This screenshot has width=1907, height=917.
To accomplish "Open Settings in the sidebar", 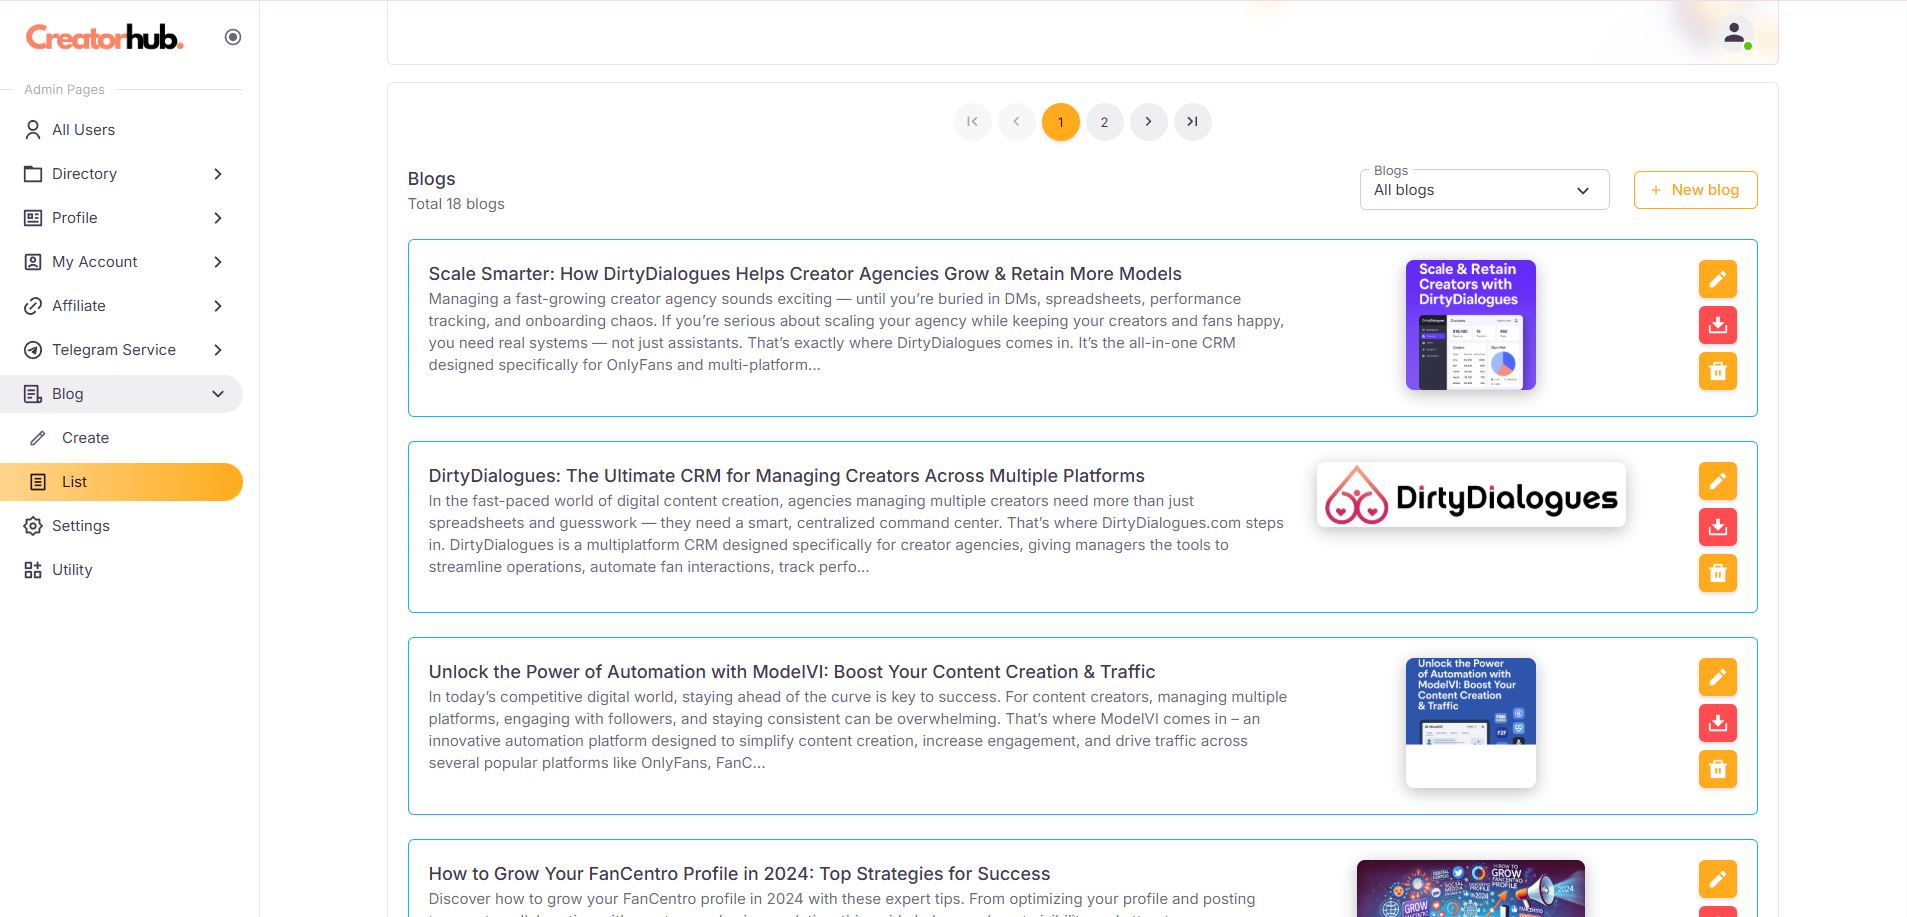I will click(80, 526).
